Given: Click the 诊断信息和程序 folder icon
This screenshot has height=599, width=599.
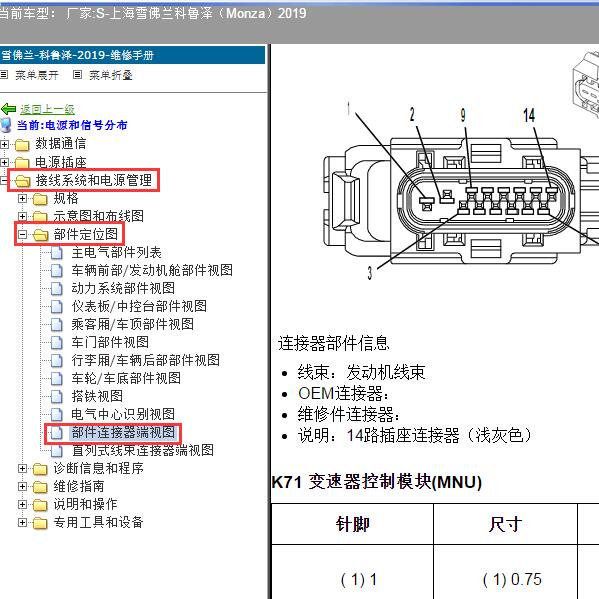Looking at the screenshot, I should tap(40, 469).
